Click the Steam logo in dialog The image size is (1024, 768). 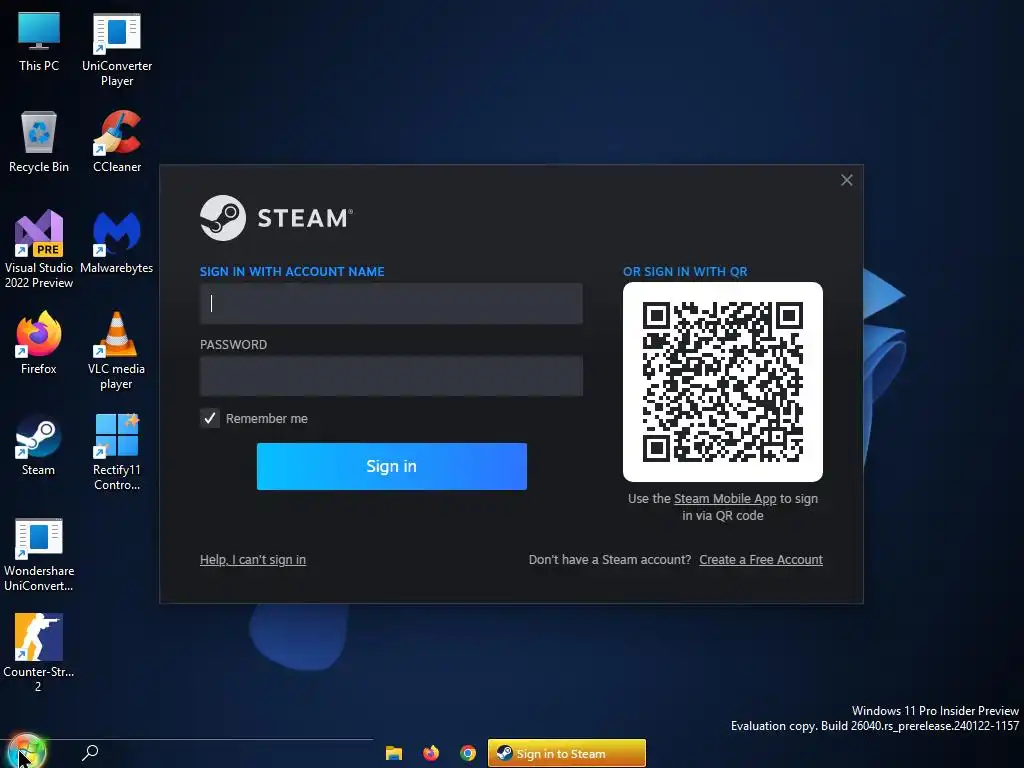[276, 217]
